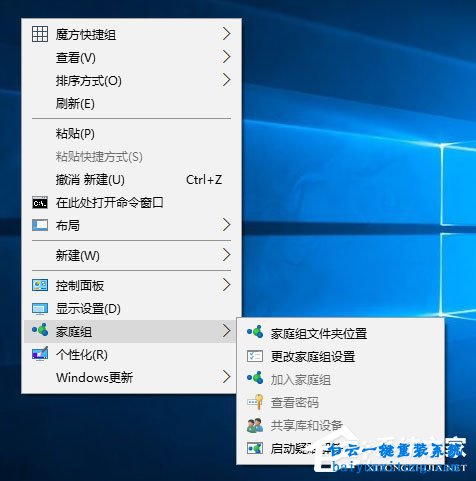Open the Windows更新 menu entry
The height and width of the screenshot is (481, 476).
point(131,377)
